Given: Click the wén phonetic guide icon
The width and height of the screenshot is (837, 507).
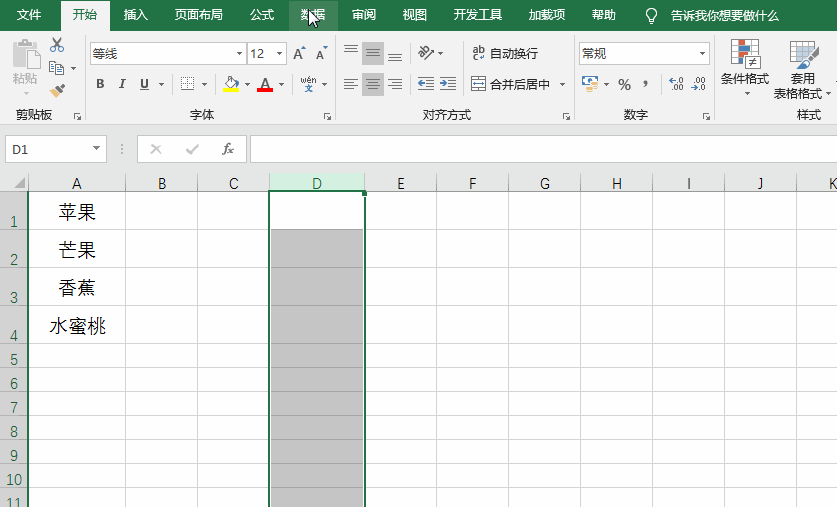Looking at the screenshot, I should pos(308,84).
